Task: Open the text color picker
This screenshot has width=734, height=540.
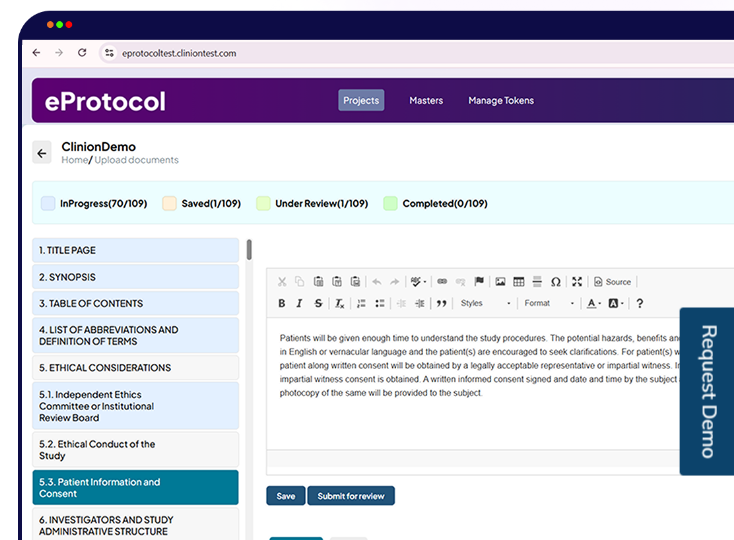Action: pyautogui.click(x=593, y=303)
